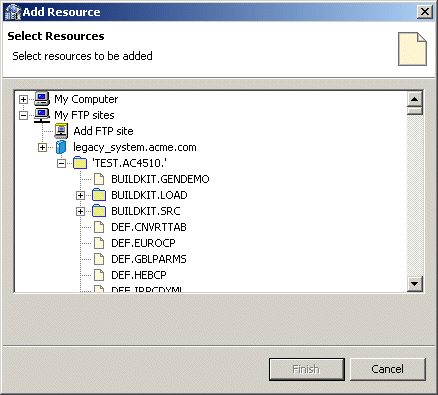Click the BUILDKIT.SRC folder icon
Image resolution: width=438 pixels, height=395 pixels.
99,211
